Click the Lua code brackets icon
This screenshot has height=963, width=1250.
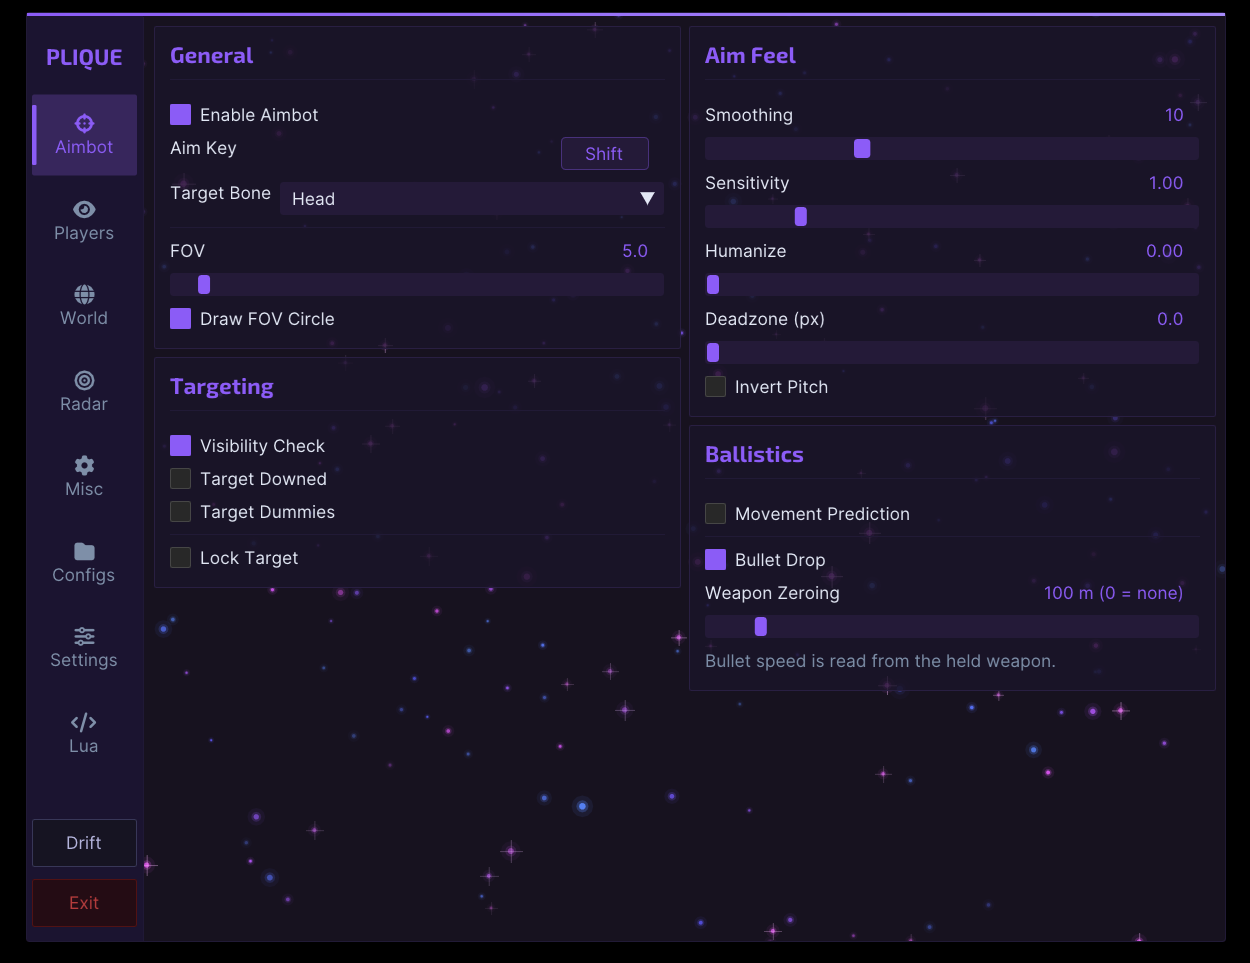coord(84,722)
